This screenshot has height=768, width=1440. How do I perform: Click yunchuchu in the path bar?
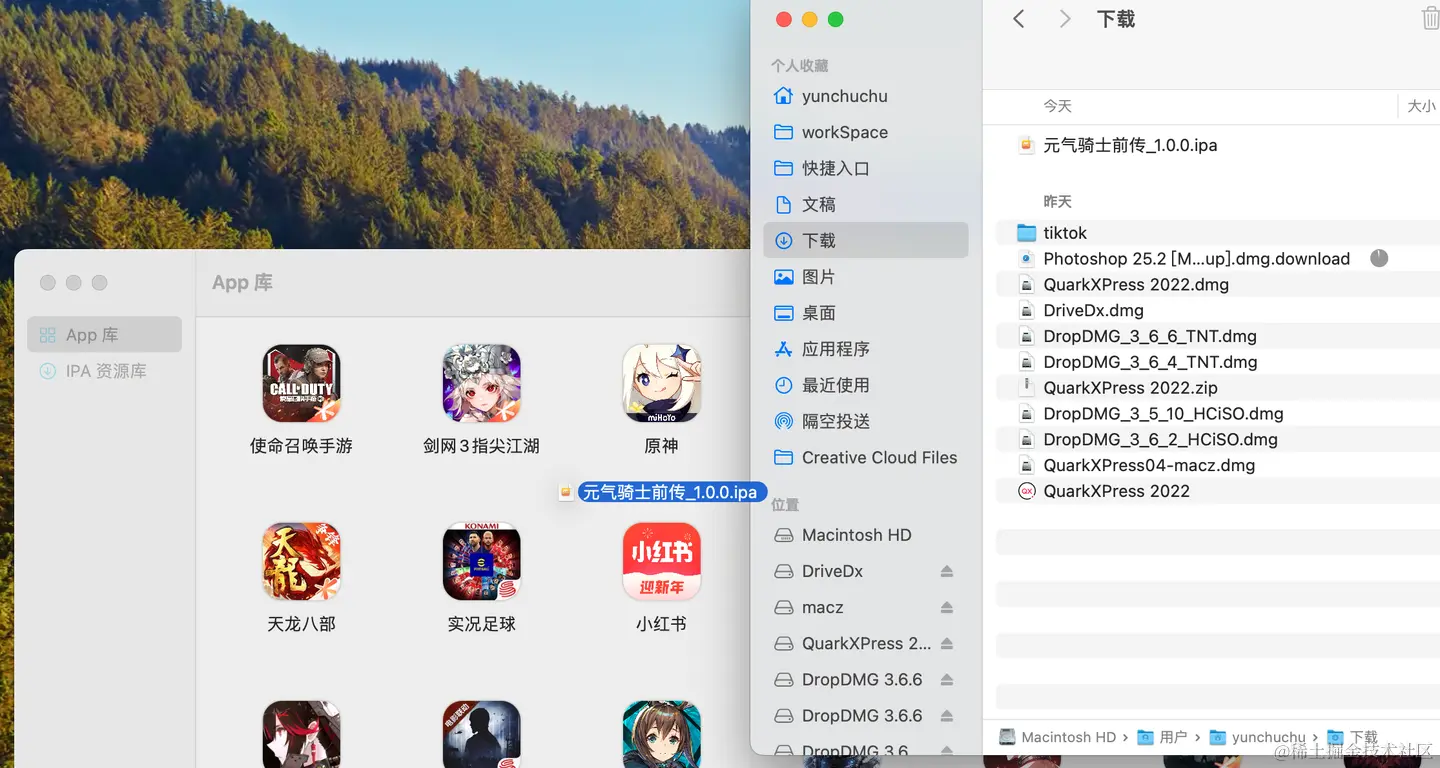1258,737
